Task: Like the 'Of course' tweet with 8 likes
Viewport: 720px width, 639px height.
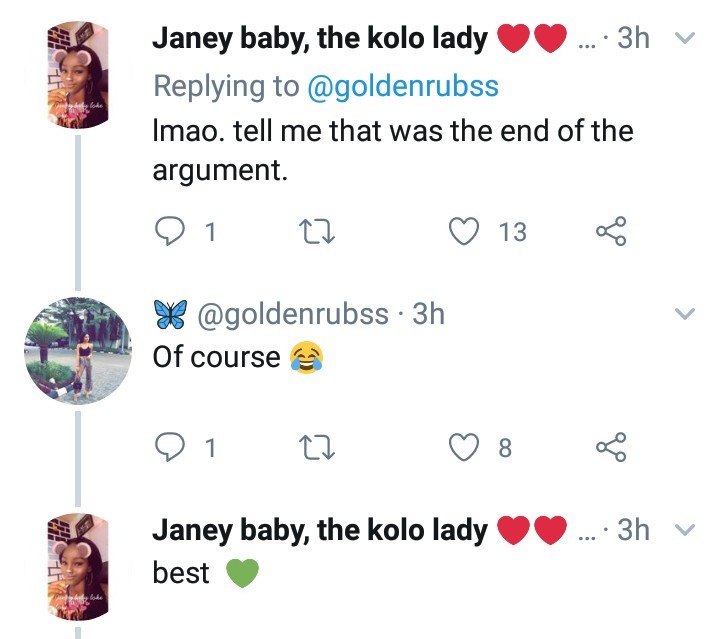Action: [x=464, y=448]
